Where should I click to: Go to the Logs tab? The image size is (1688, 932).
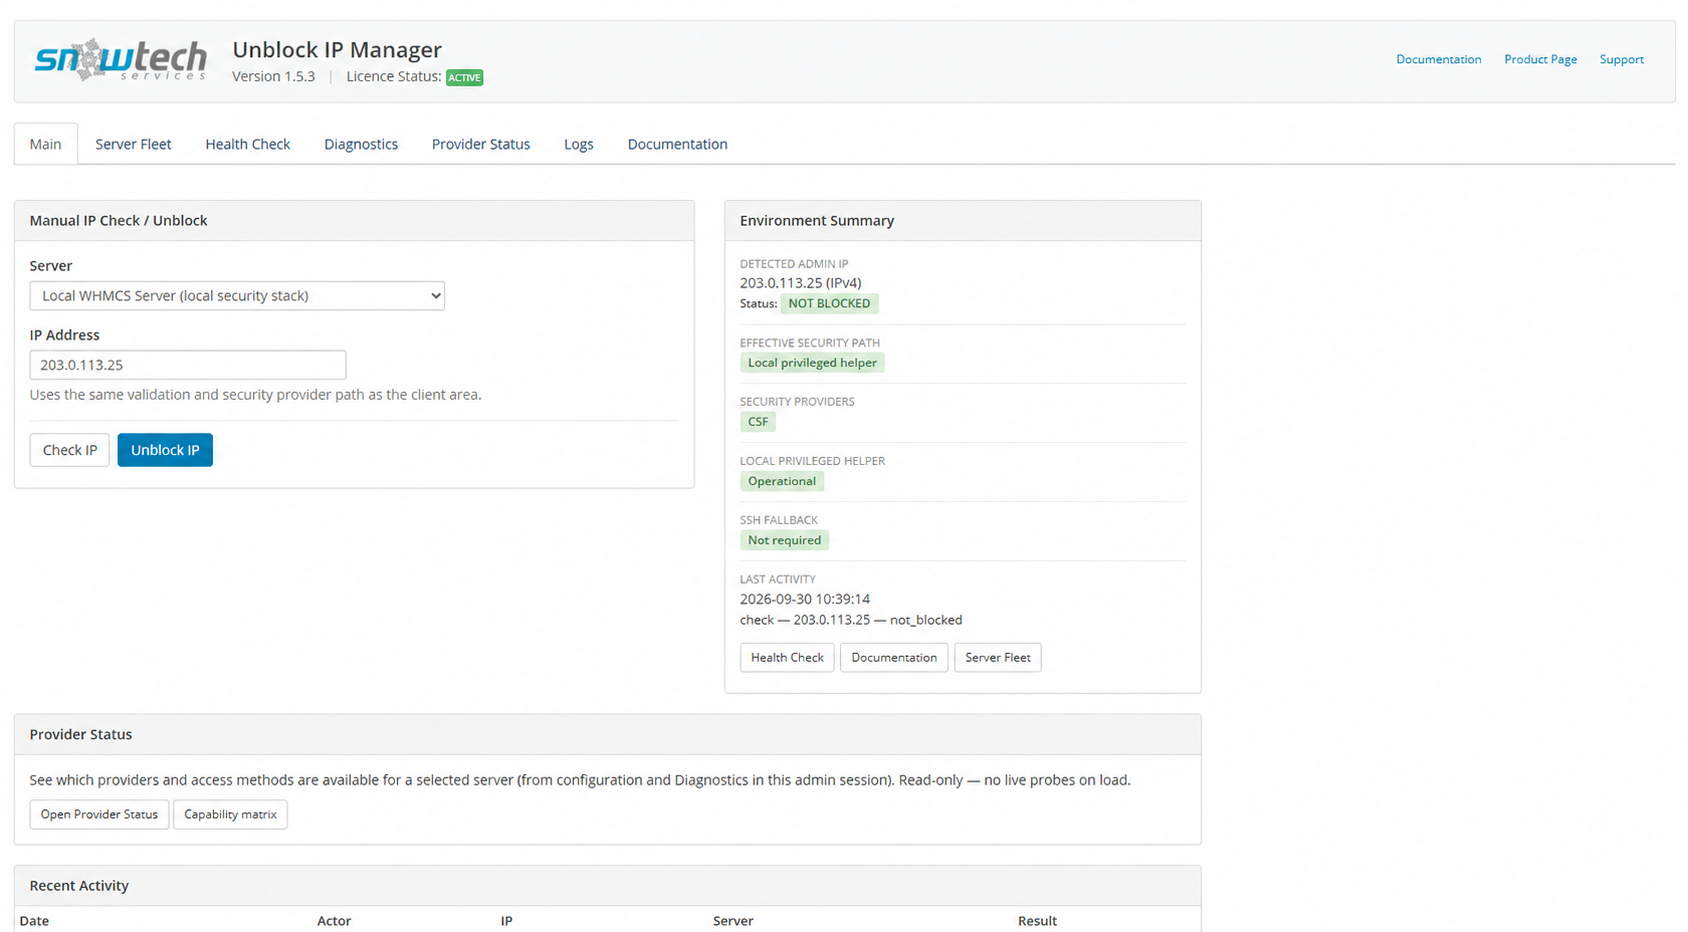[579, 144]
